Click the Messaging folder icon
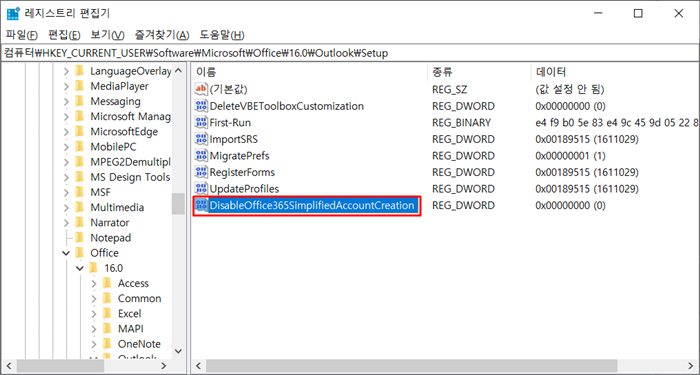 79,101
